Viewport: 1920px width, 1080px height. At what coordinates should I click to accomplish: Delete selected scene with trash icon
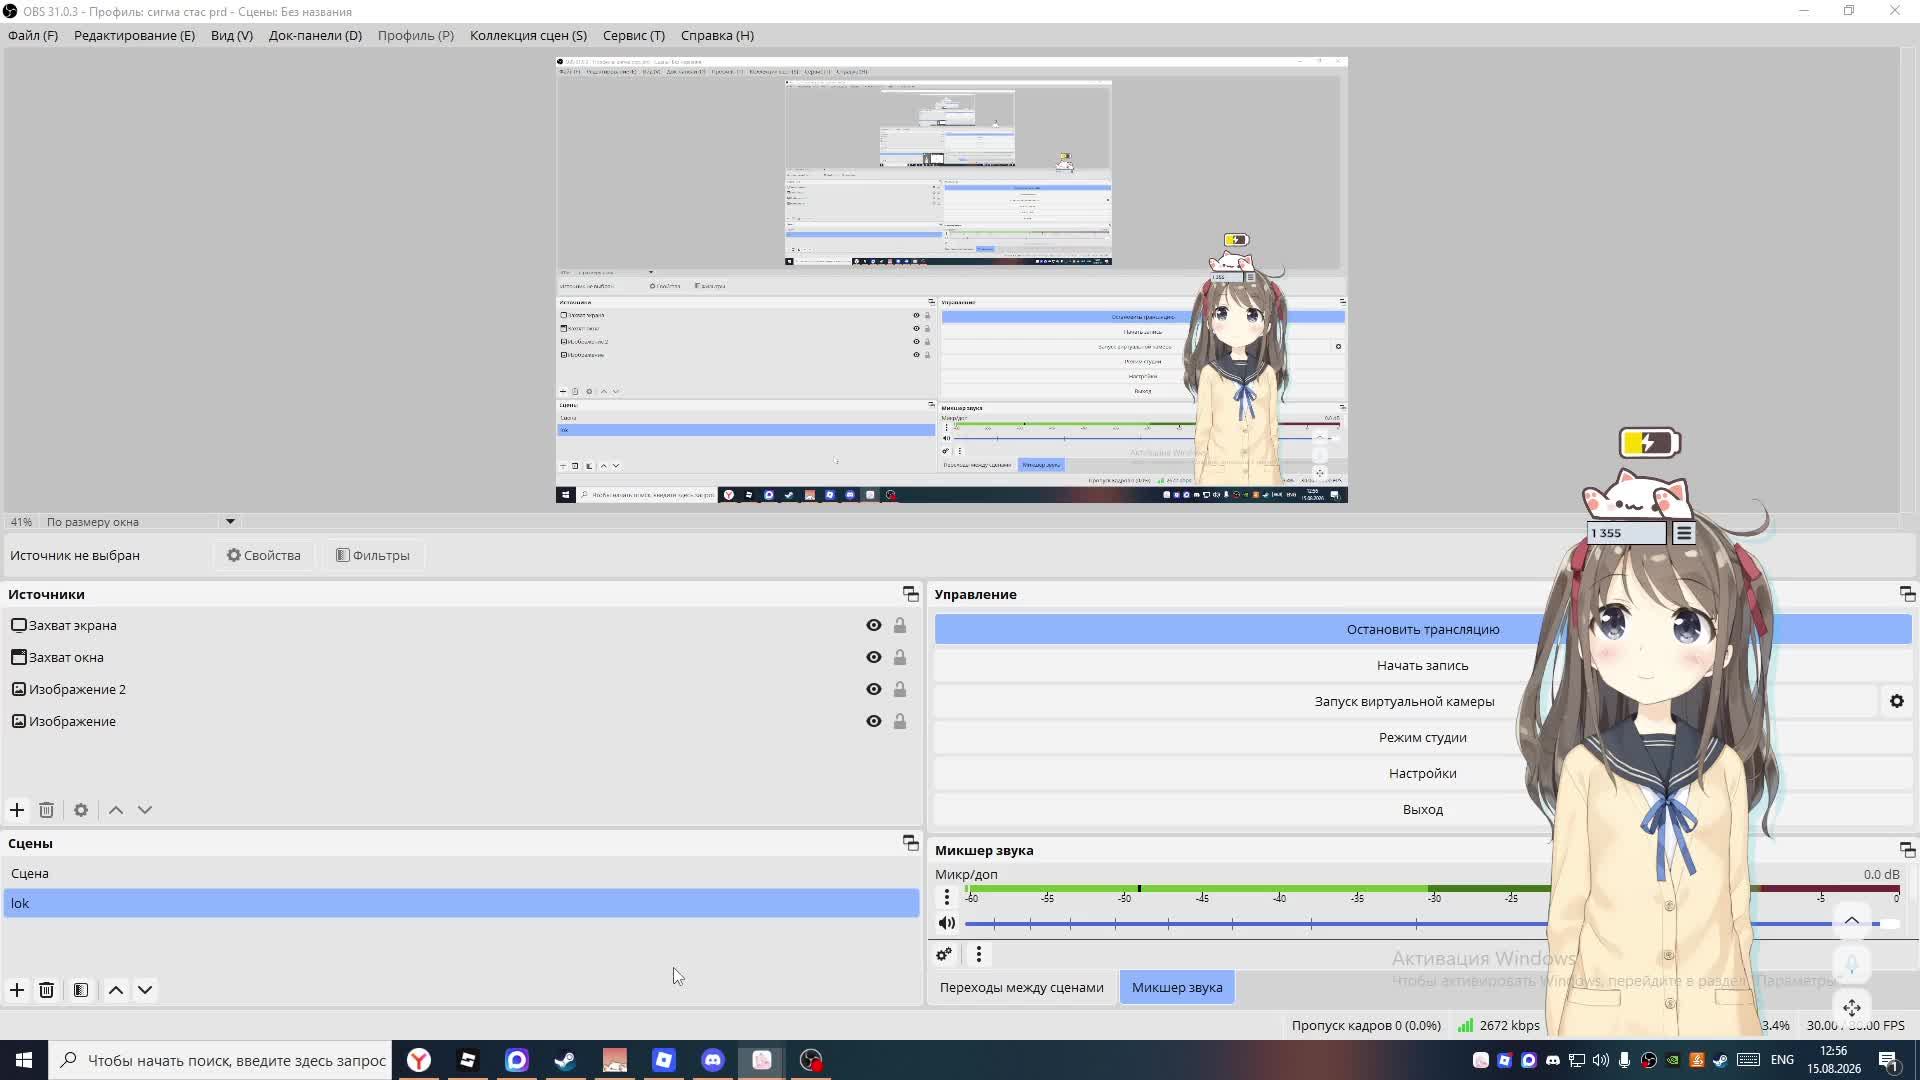coord(46,990)
